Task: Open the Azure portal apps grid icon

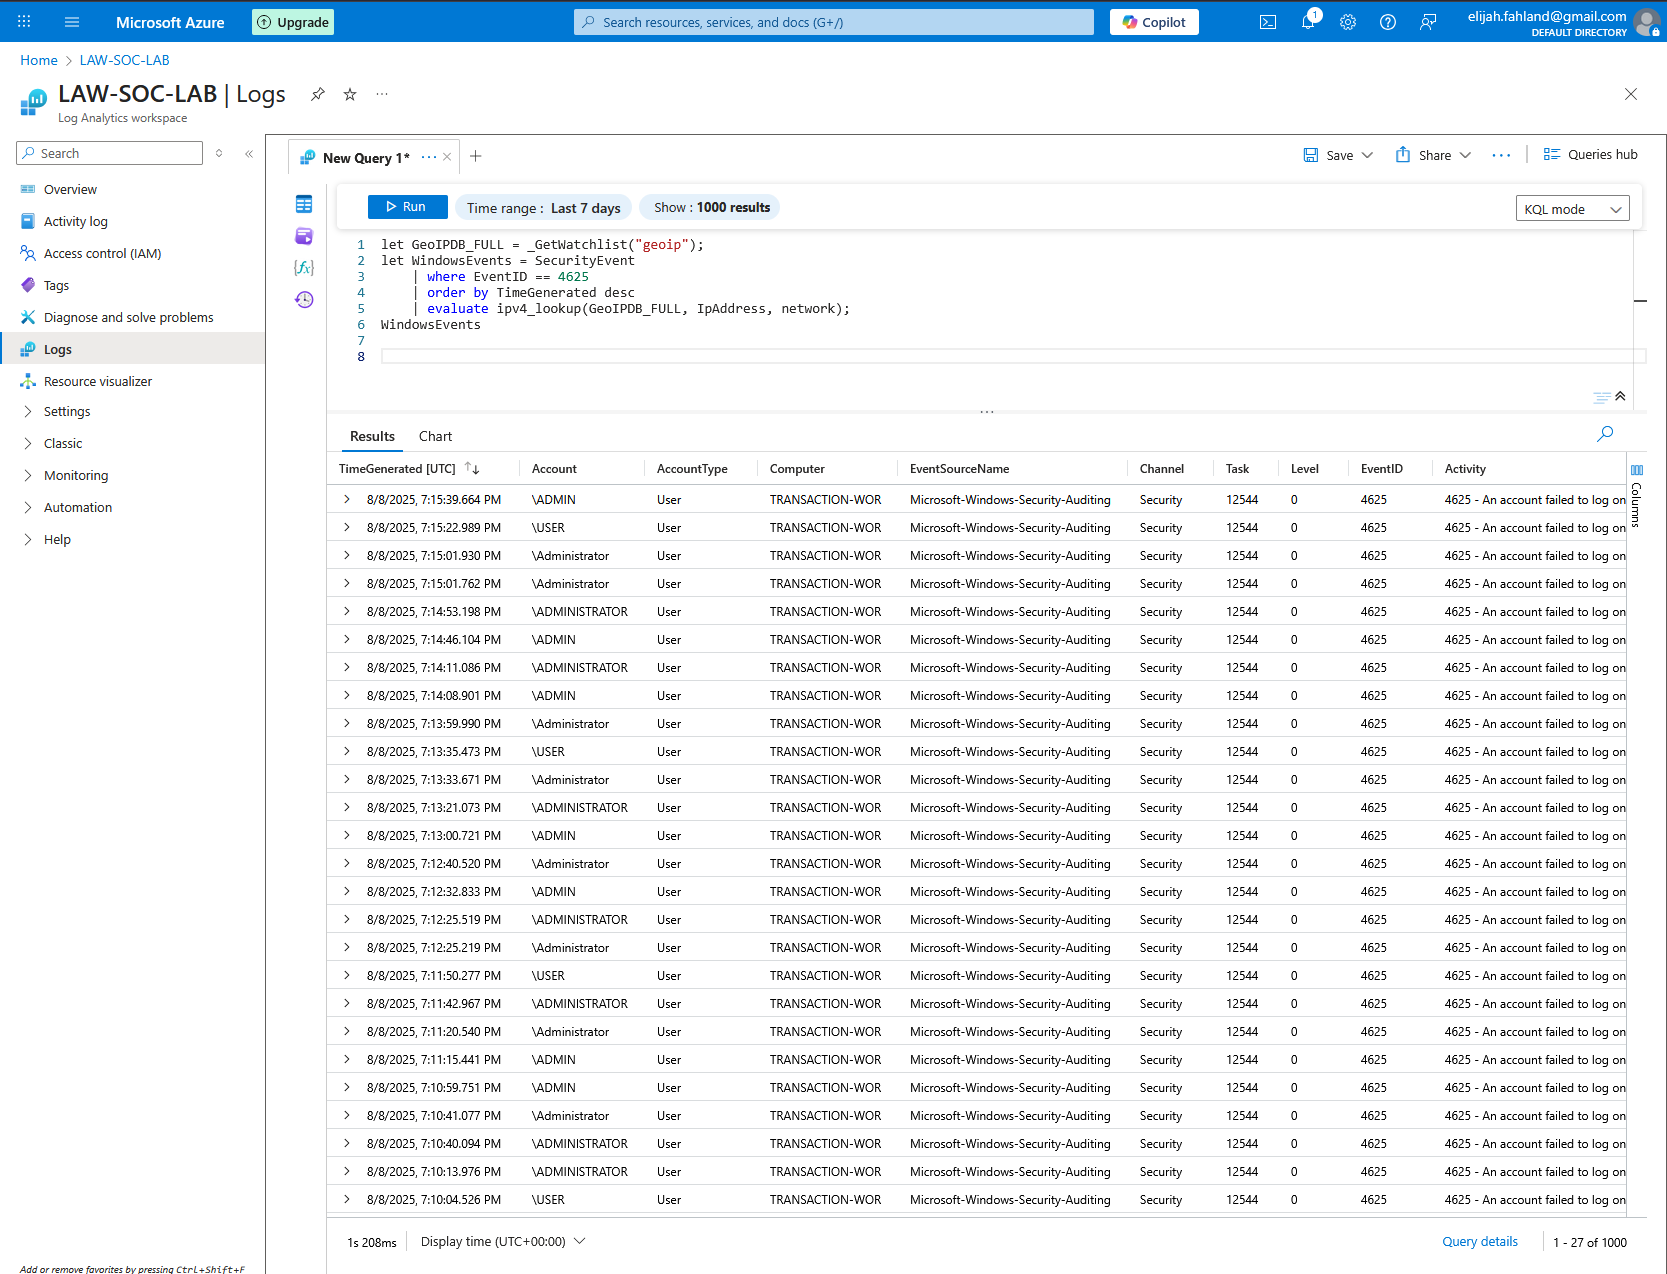Action: point(24,21)
